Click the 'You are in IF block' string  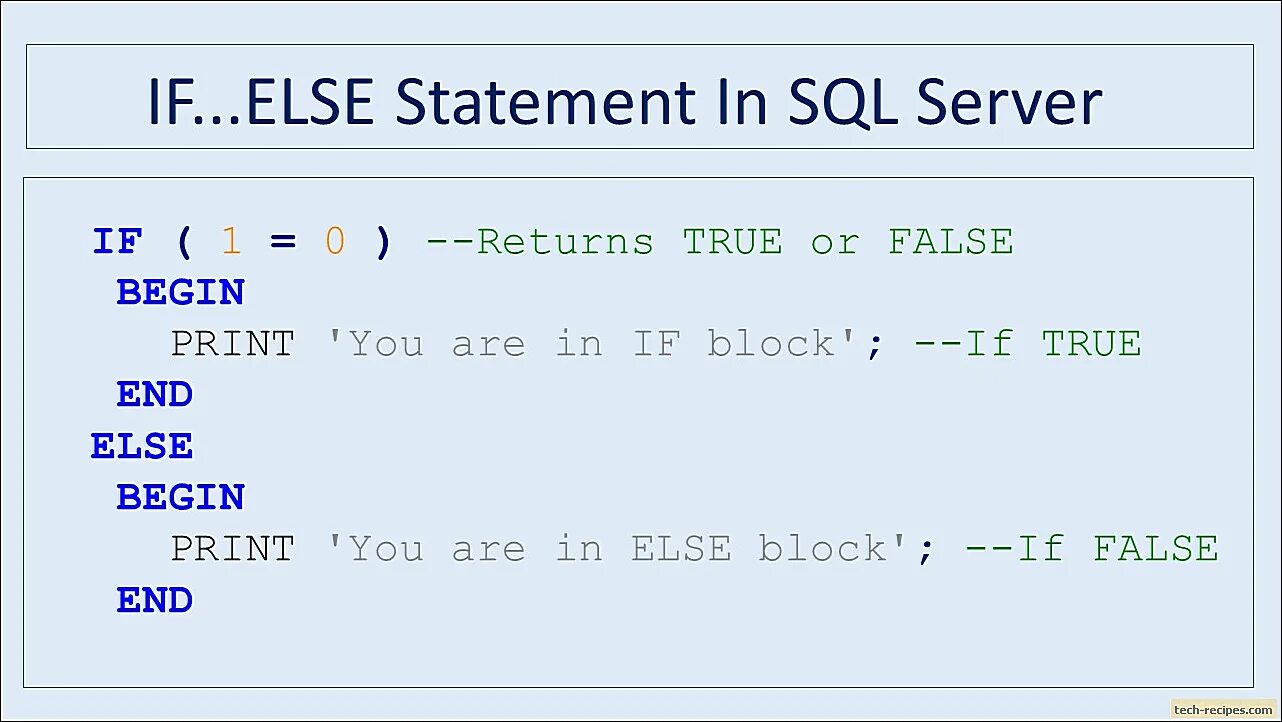592,344
